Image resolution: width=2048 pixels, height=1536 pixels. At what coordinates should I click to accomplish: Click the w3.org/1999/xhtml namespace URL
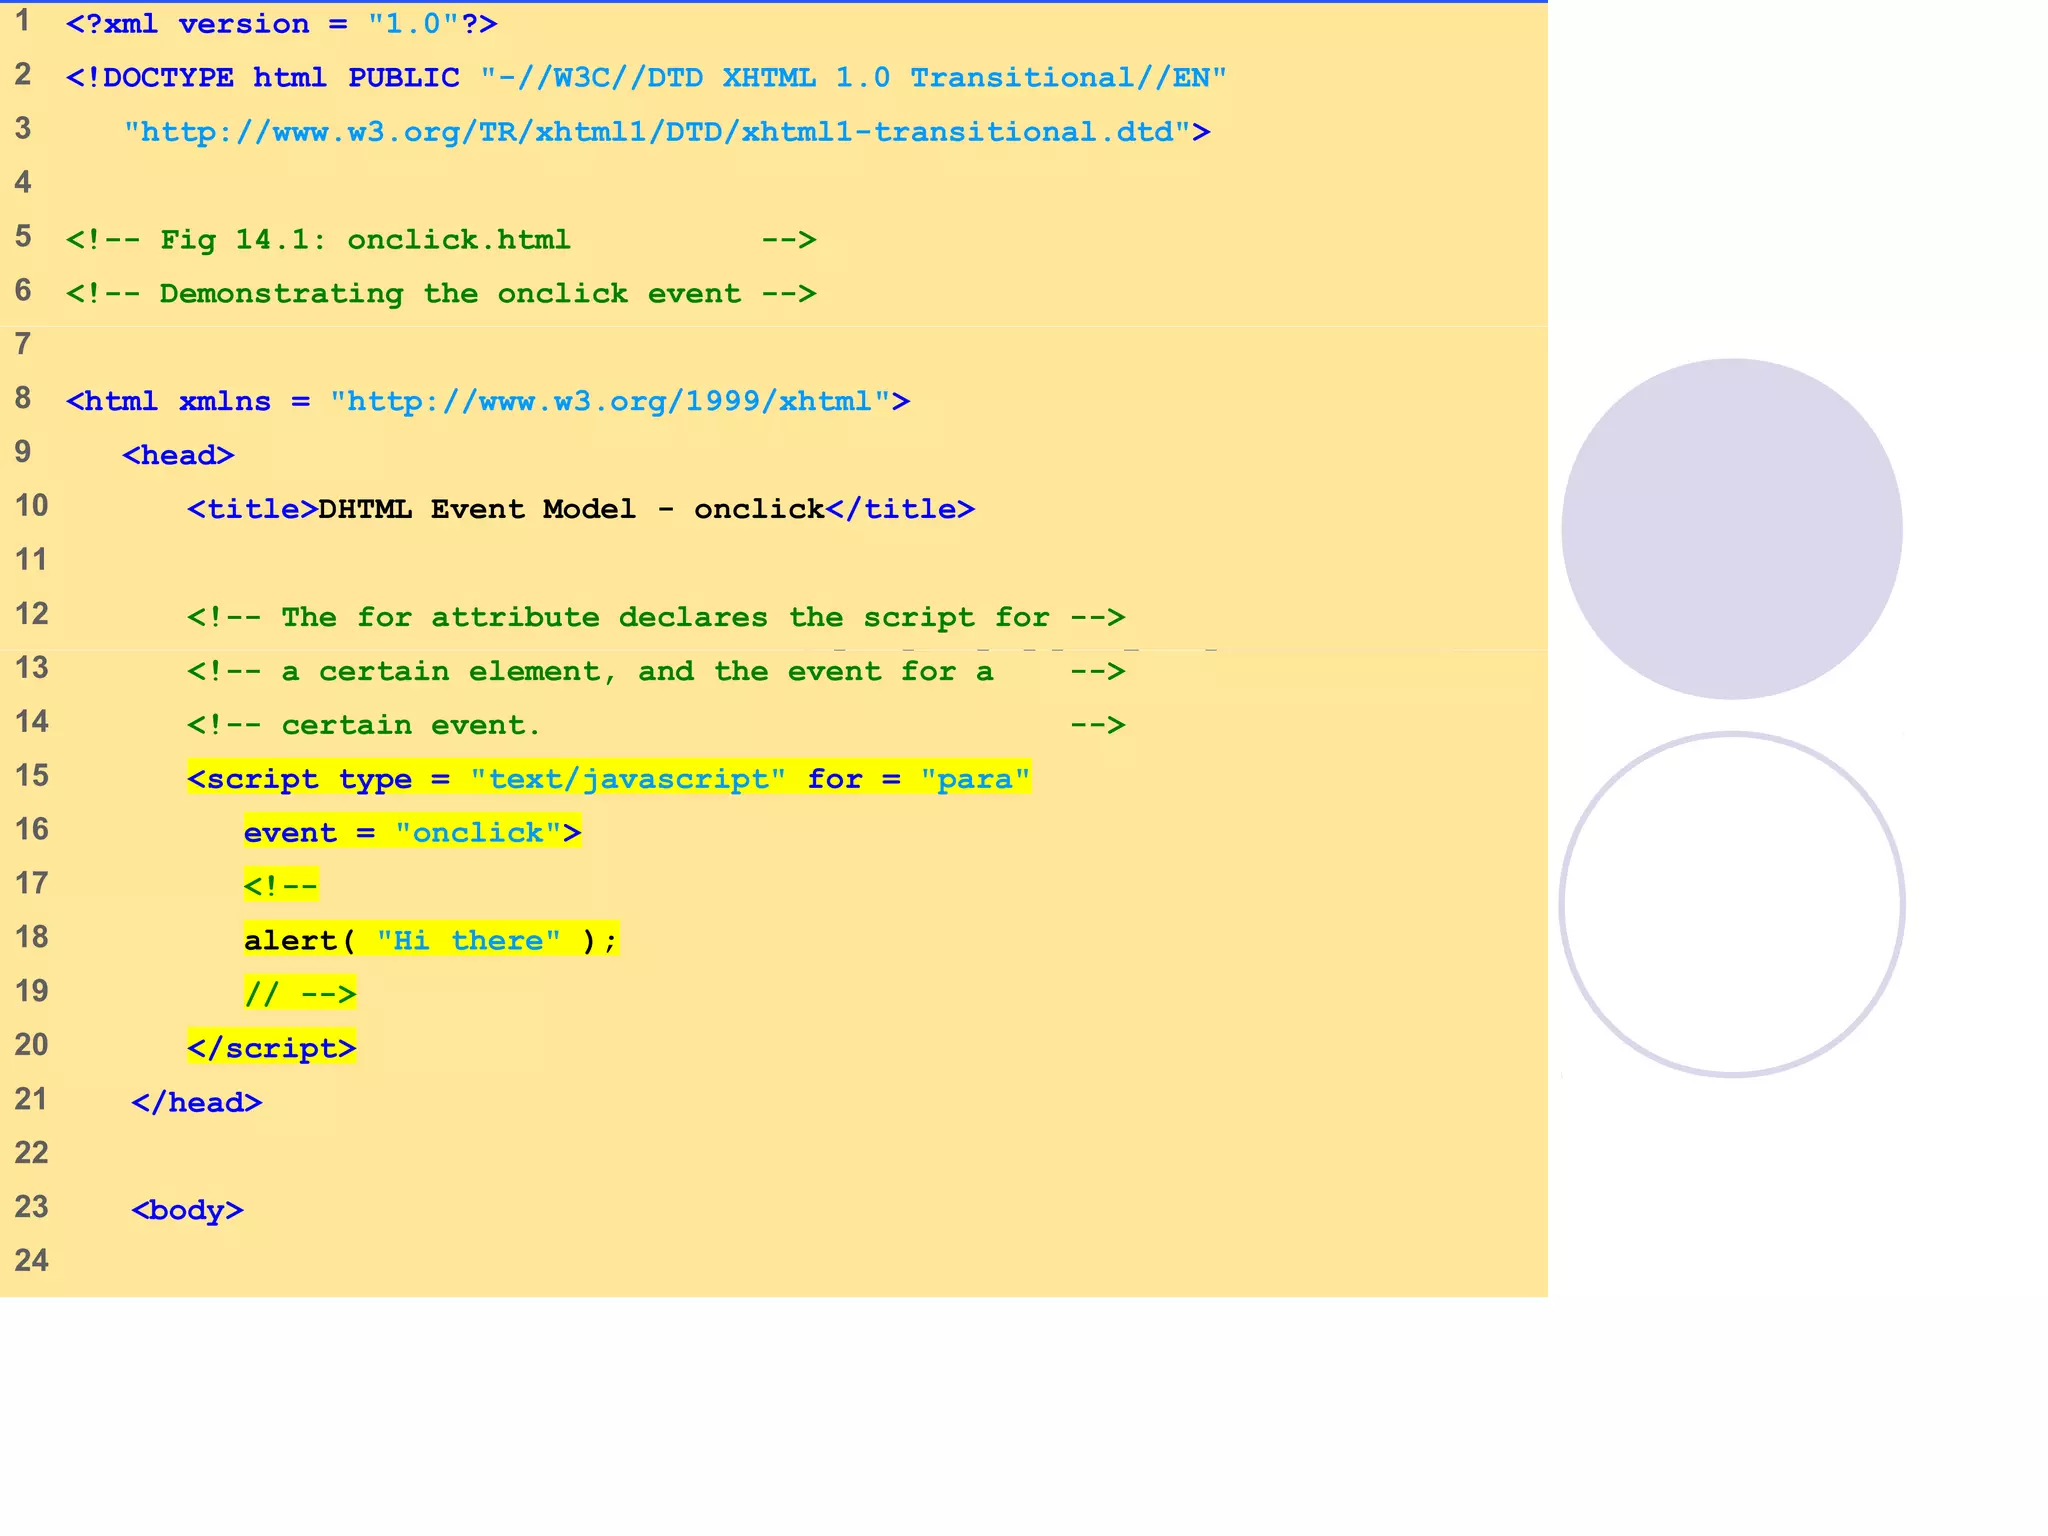609,402
